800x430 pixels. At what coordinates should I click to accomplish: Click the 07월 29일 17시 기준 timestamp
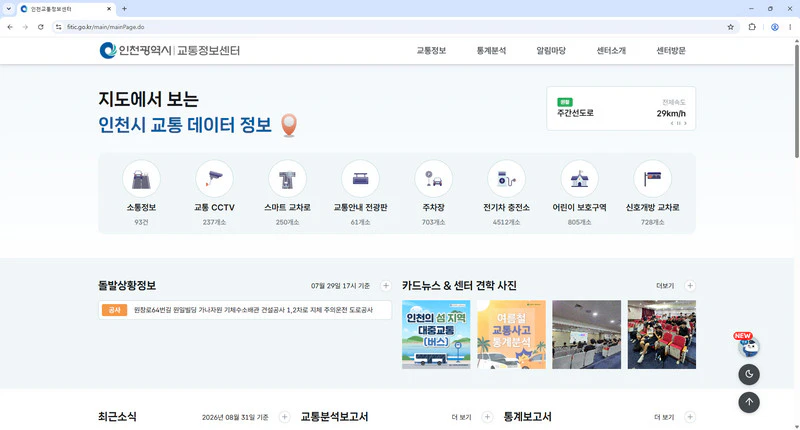click(340, 286)
